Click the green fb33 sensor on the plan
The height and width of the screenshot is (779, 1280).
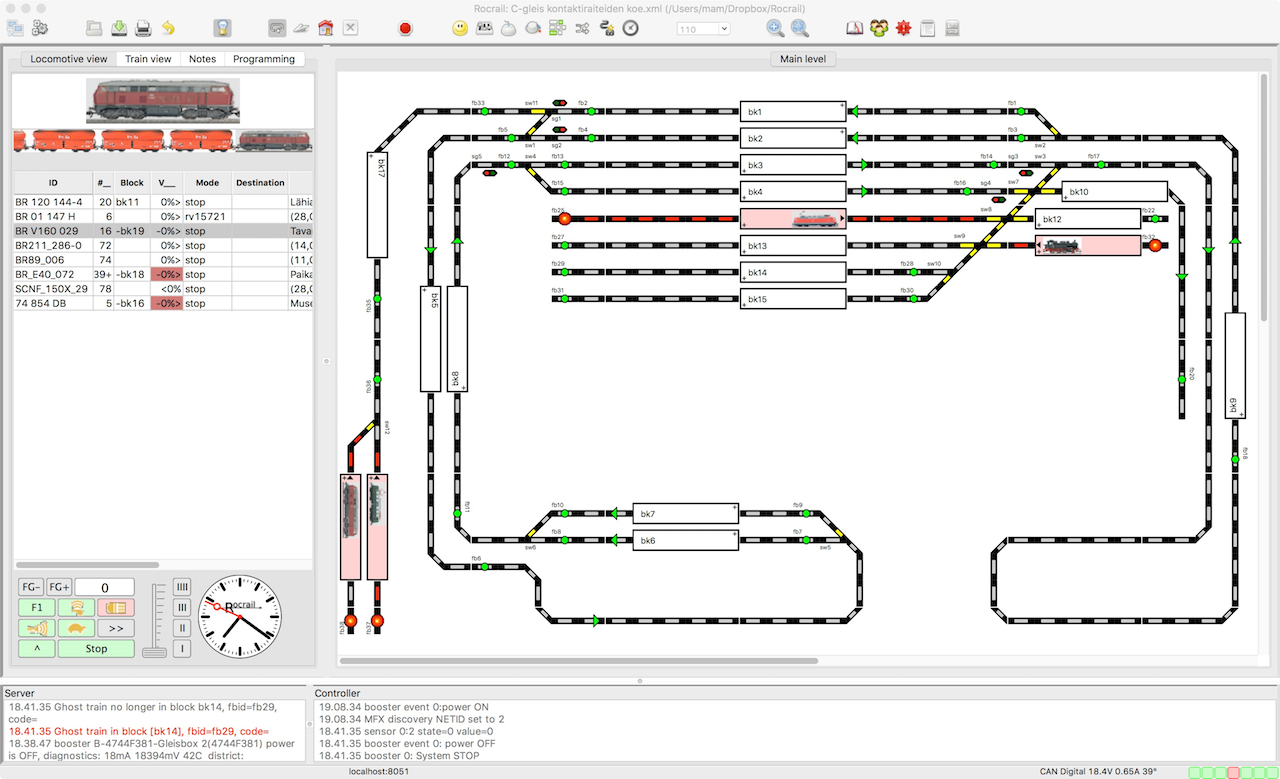(484, 111)
